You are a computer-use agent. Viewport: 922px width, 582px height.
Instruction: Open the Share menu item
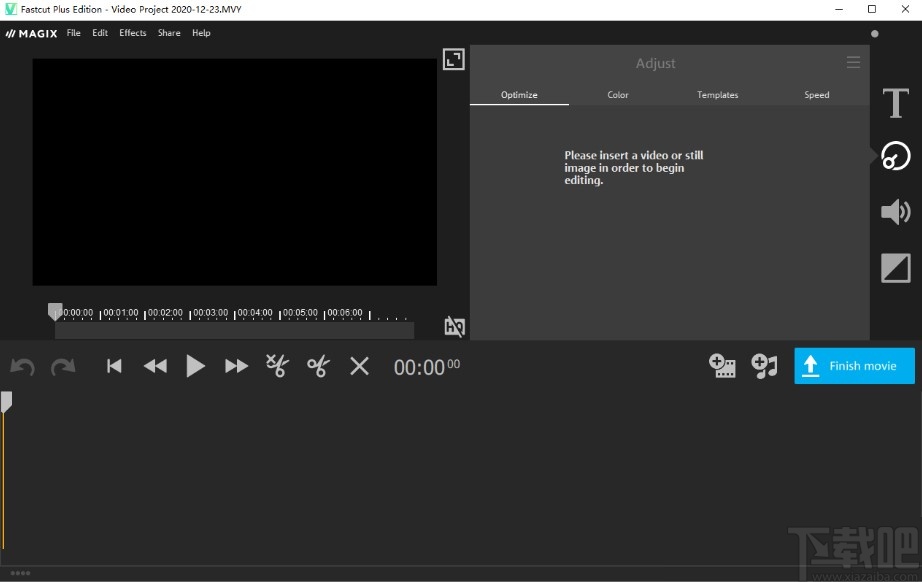click(x=168, y=33)
